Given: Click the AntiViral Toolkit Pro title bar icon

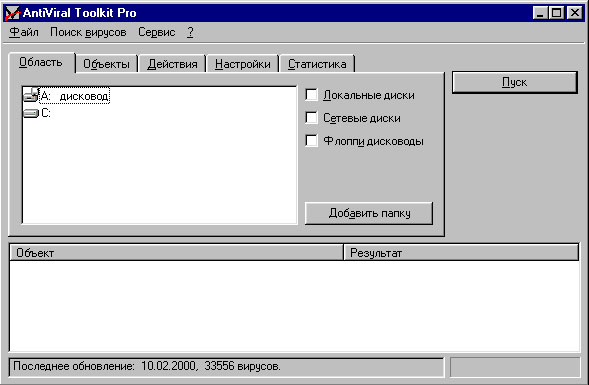Looking at the screenshot, I should coord(12,13).
